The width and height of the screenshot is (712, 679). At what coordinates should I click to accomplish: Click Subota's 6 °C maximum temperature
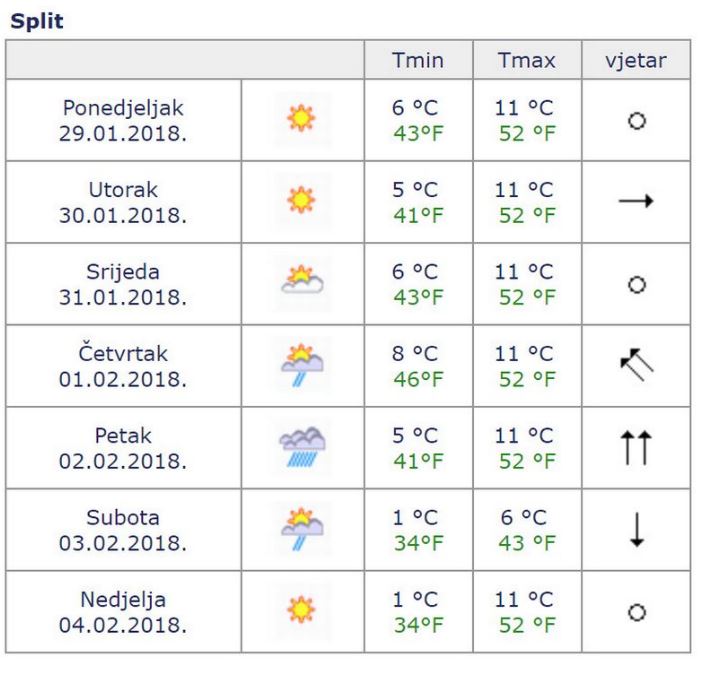point(526,518)
